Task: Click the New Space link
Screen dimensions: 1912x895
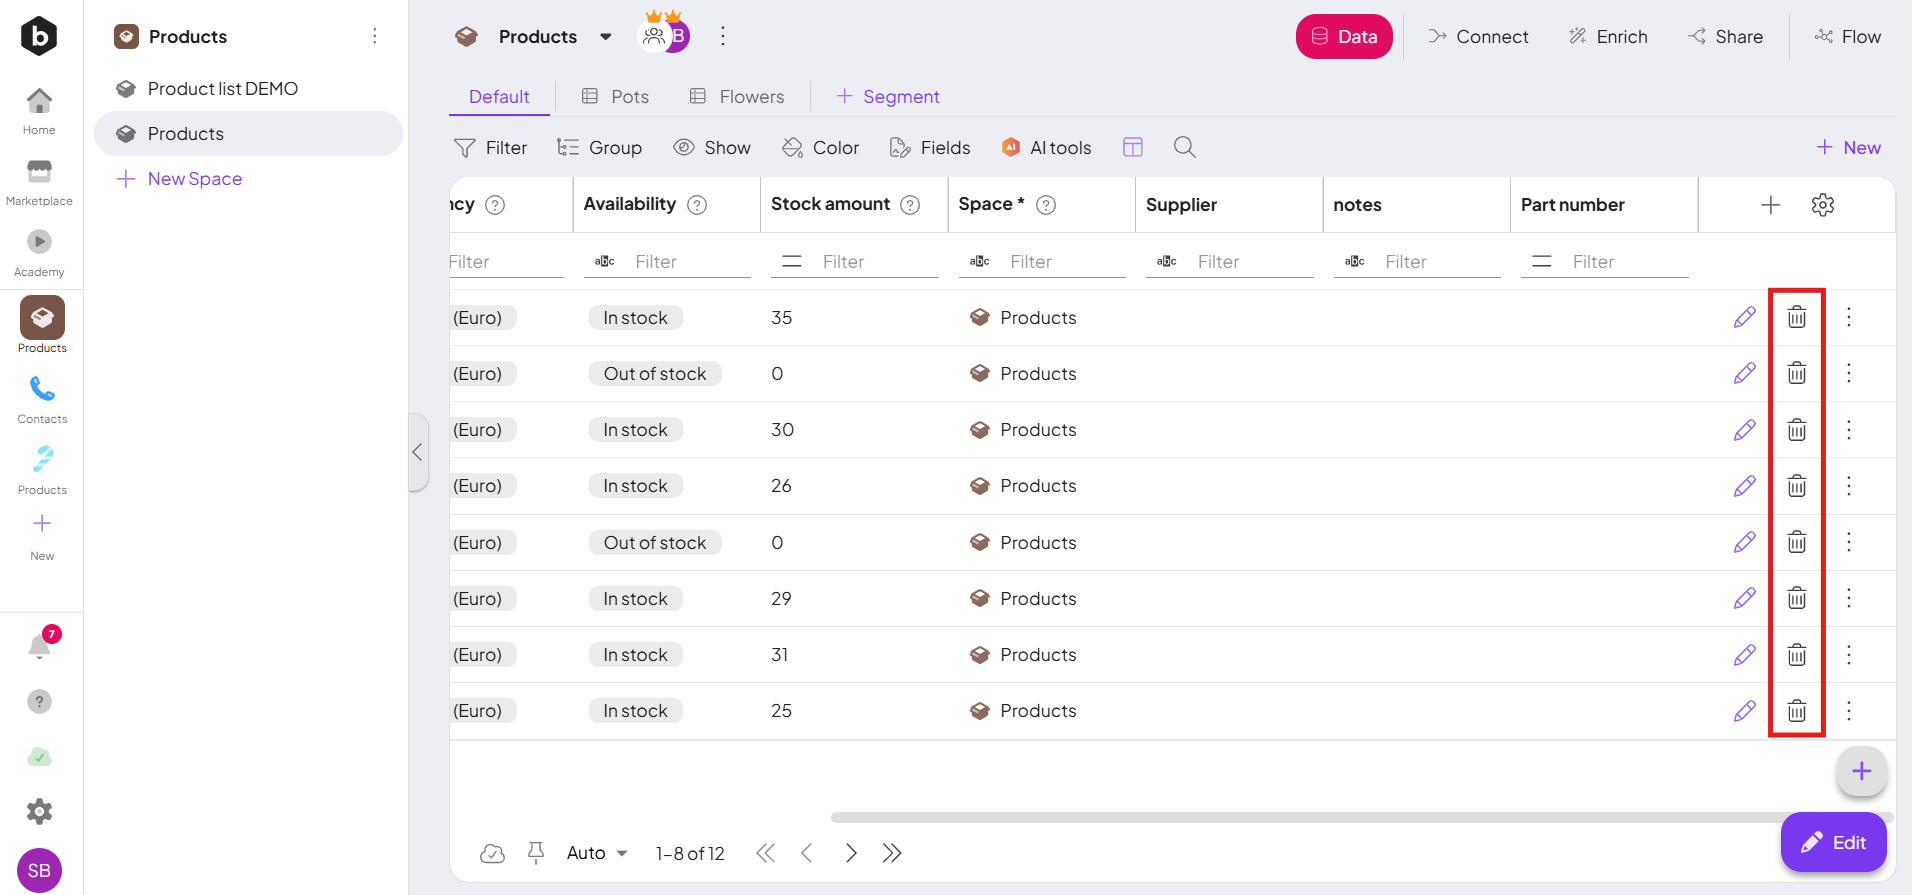Action: pos(194,179)
